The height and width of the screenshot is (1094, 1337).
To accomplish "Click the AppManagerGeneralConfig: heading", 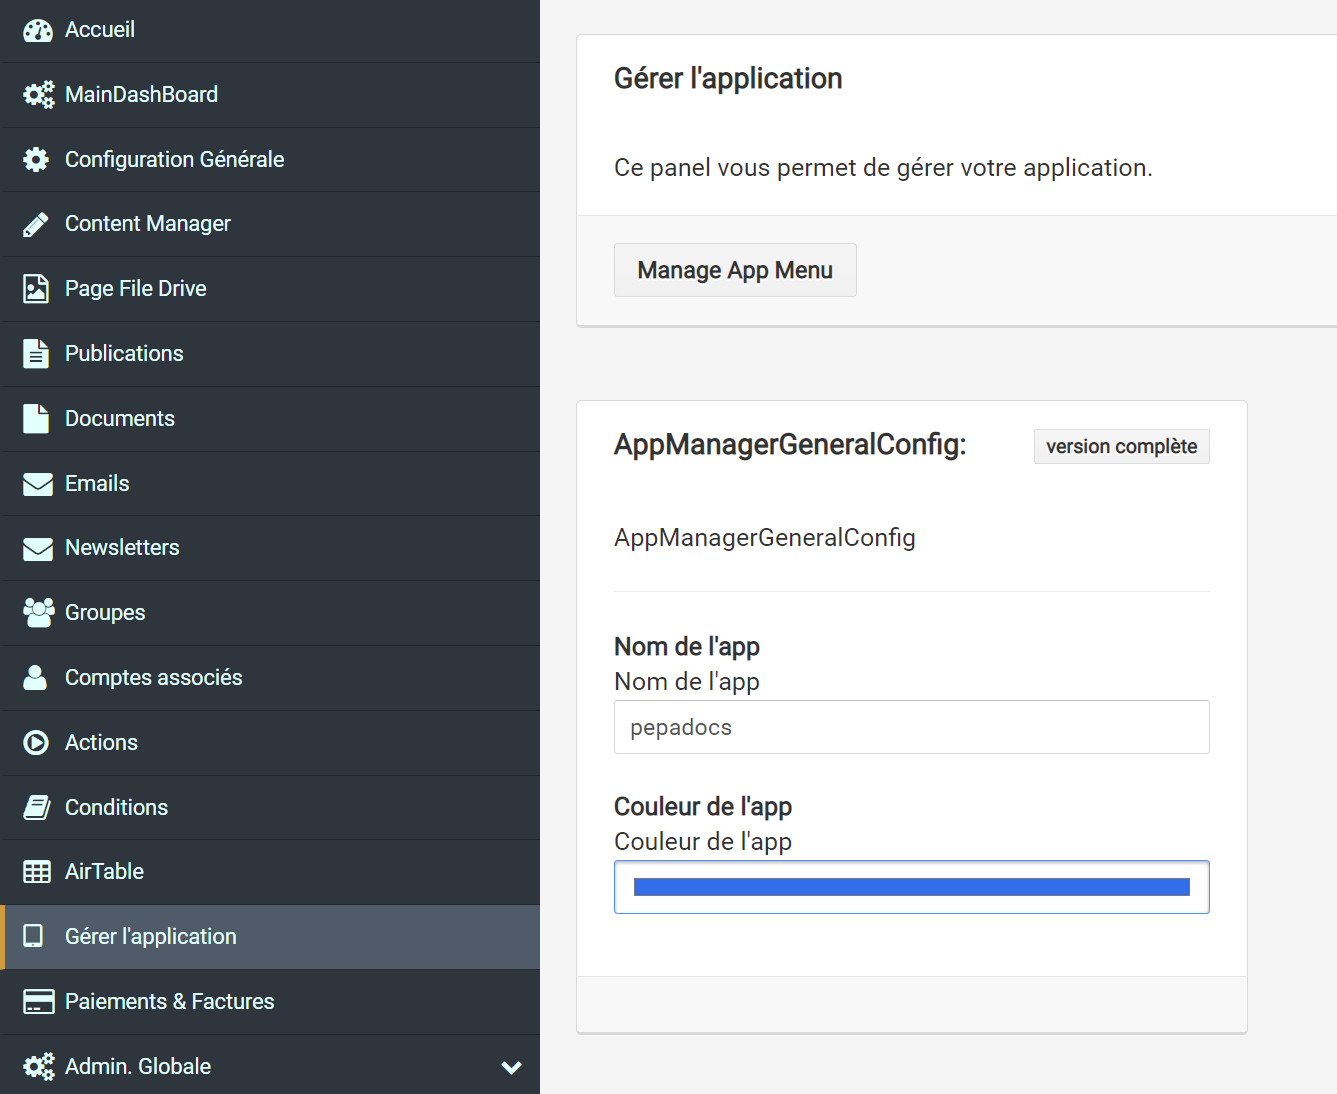I will coord(790,445).
